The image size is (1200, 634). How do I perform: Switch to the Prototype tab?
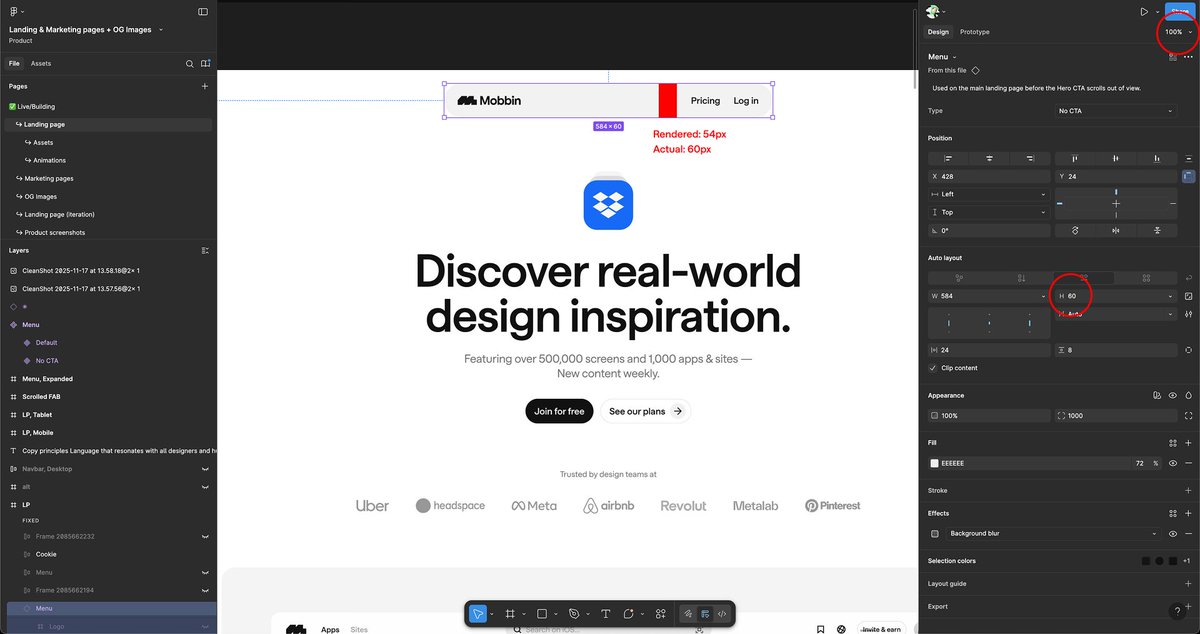975,32
